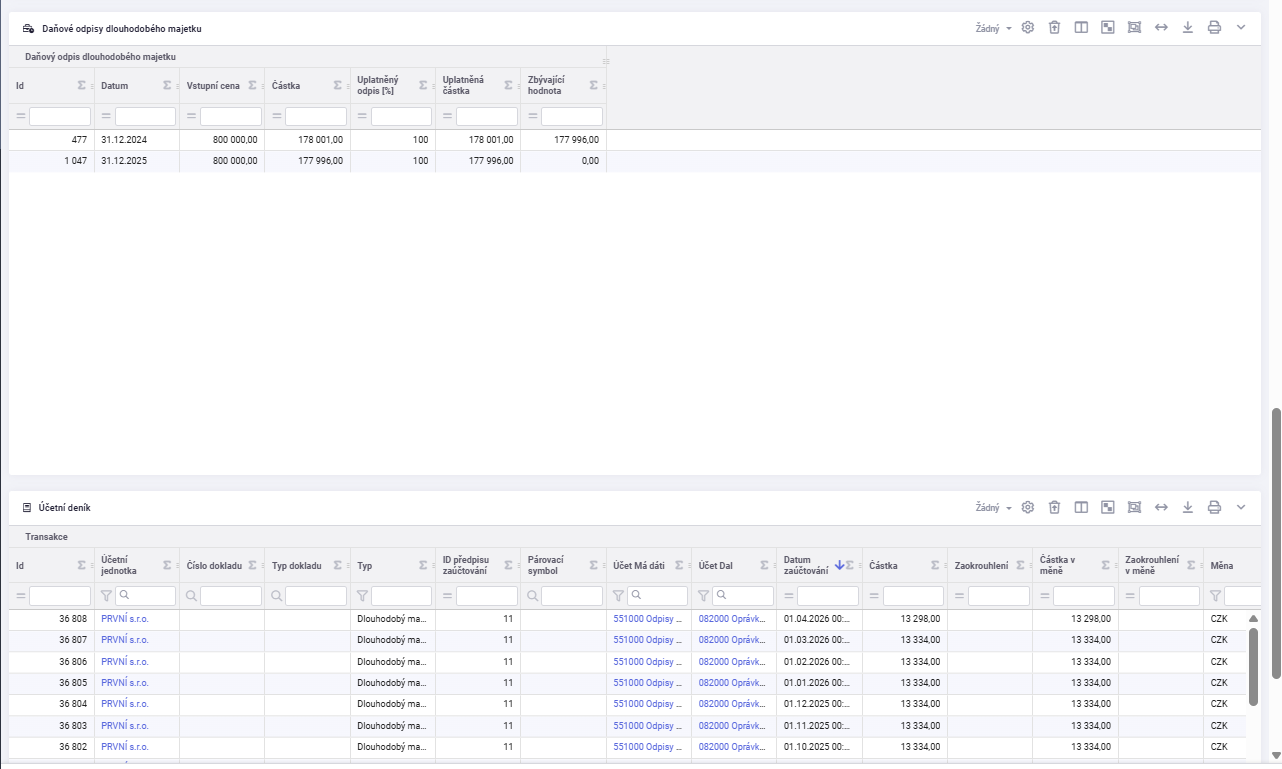Click the Párovací symbol search filter field

(572, 596)
